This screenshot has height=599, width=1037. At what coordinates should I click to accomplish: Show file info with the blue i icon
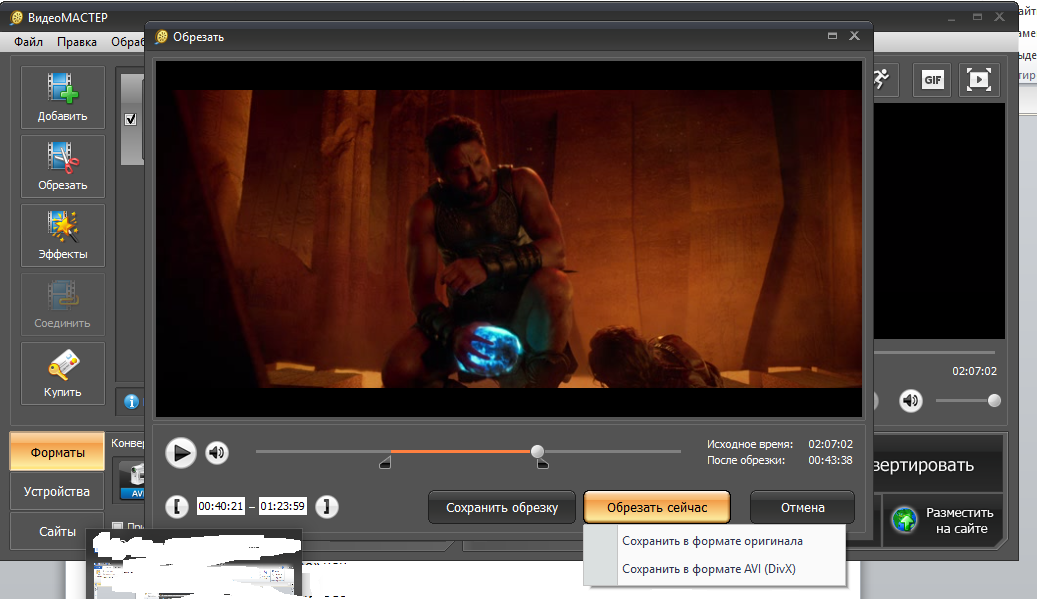[132, 401]
